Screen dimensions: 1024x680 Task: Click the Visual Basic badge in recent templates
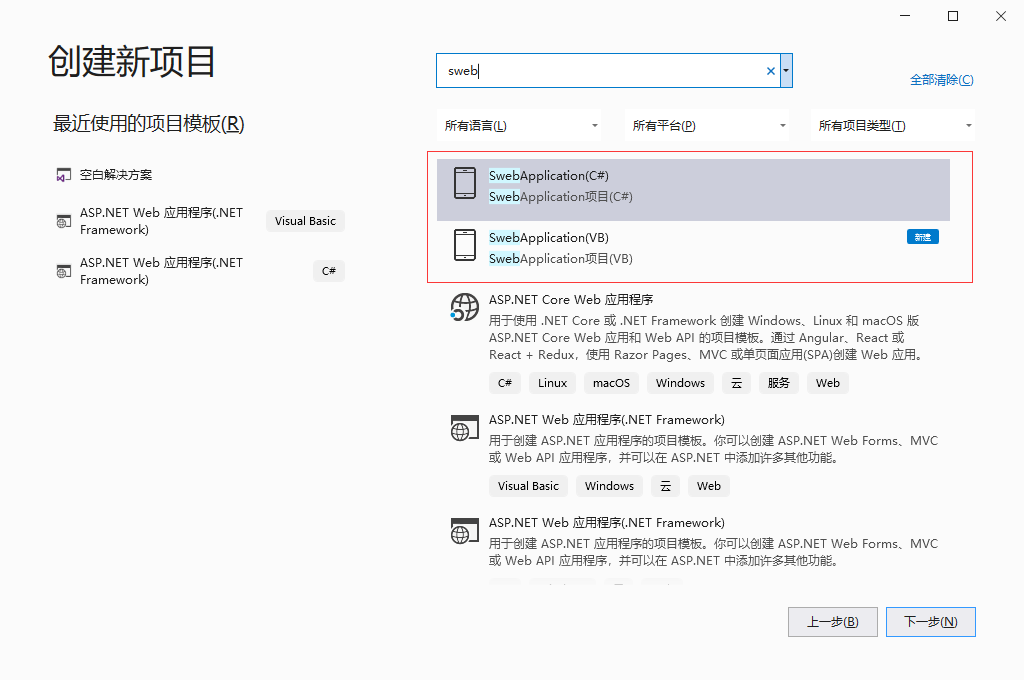(x=305, y=221)
